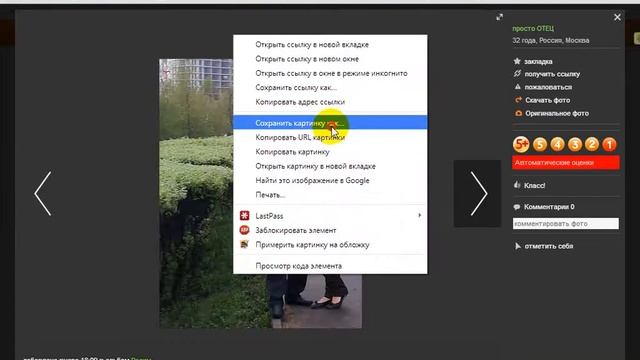Select Открыть картинку в новой вкладке
This screenshot has width=640, height=360.
tap(330, 166)
